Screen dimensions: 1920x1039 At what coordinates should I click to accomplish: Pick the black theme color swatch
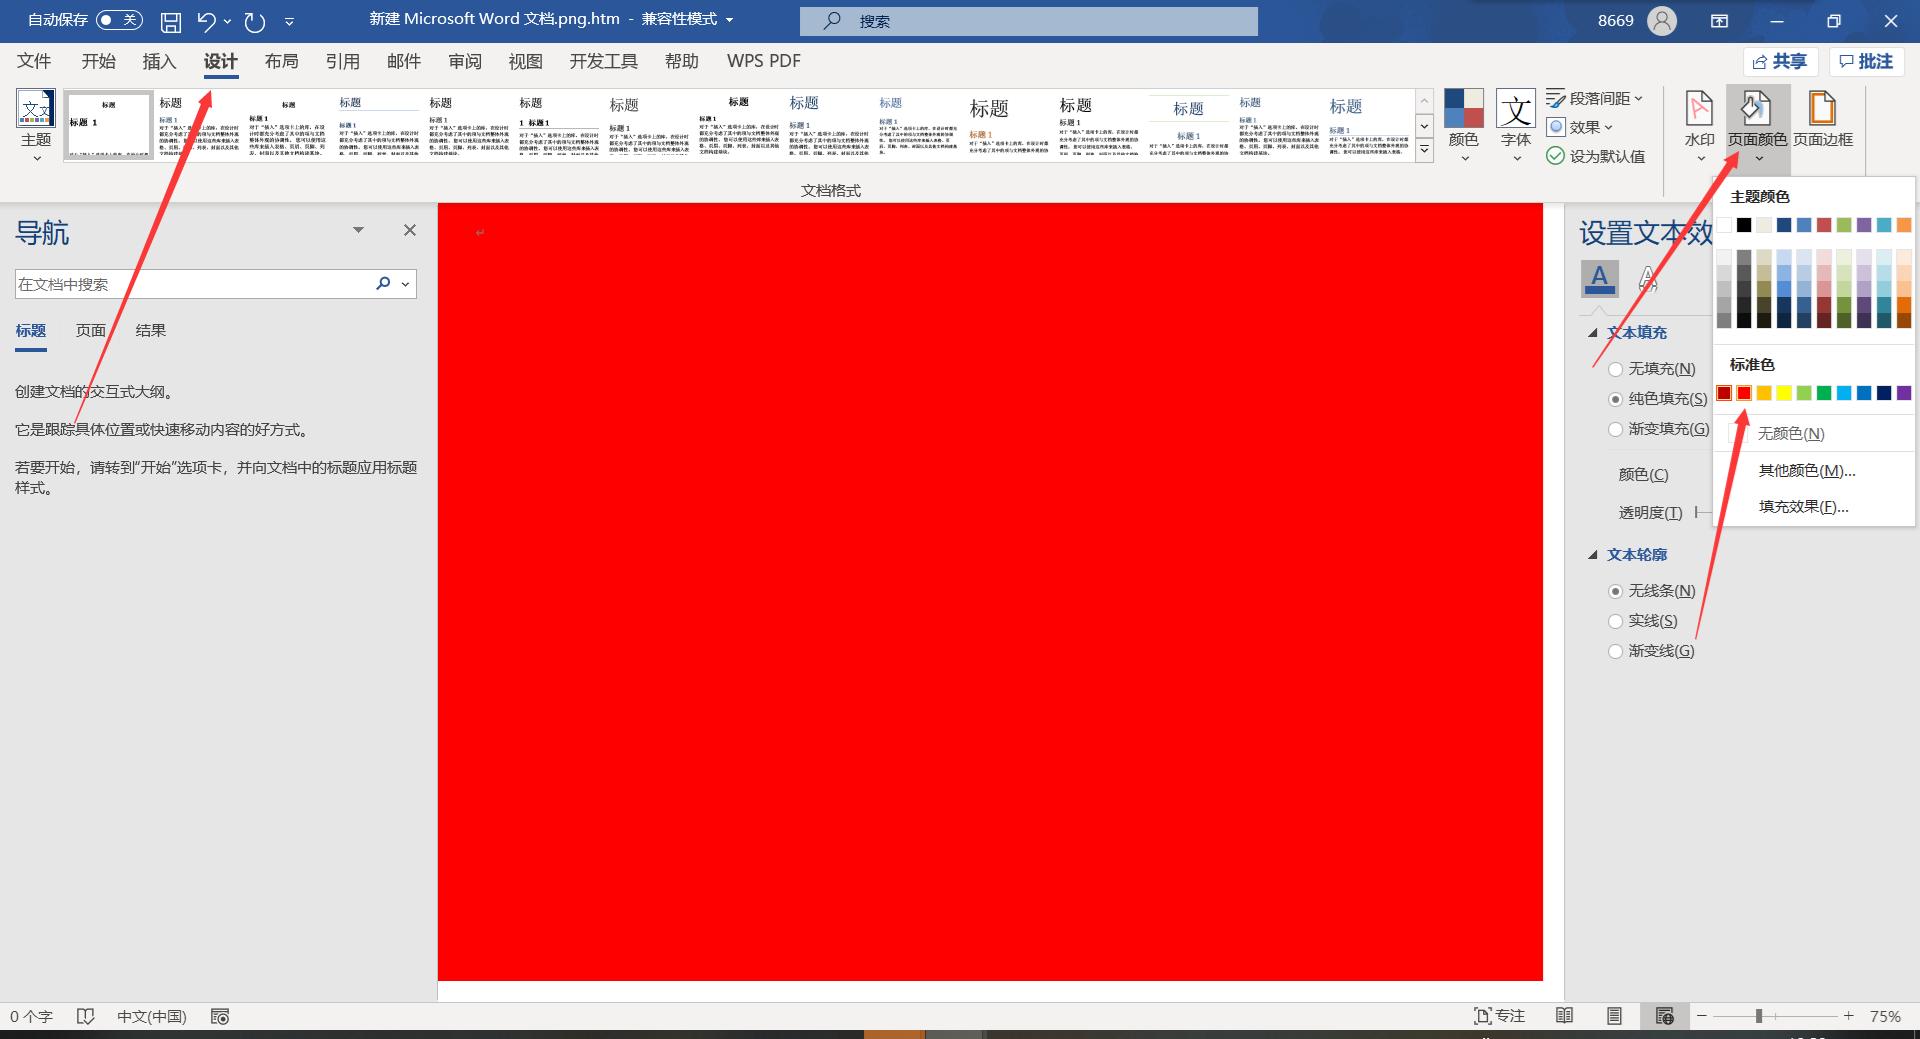(1744, 225)
